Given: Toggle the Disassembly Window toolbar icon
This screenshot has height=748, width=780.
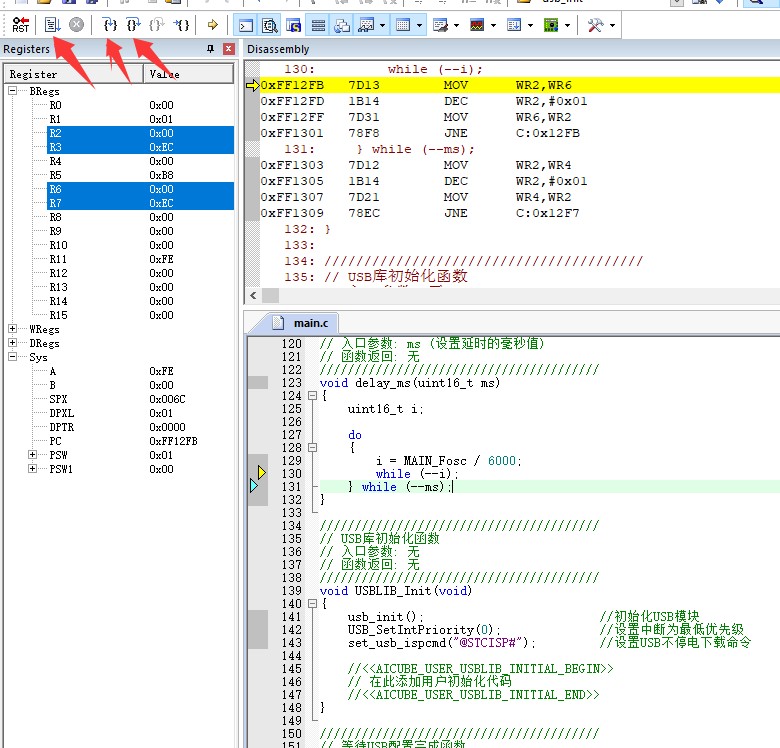Looking at the screenshot, I should click(x=269, y=24).
